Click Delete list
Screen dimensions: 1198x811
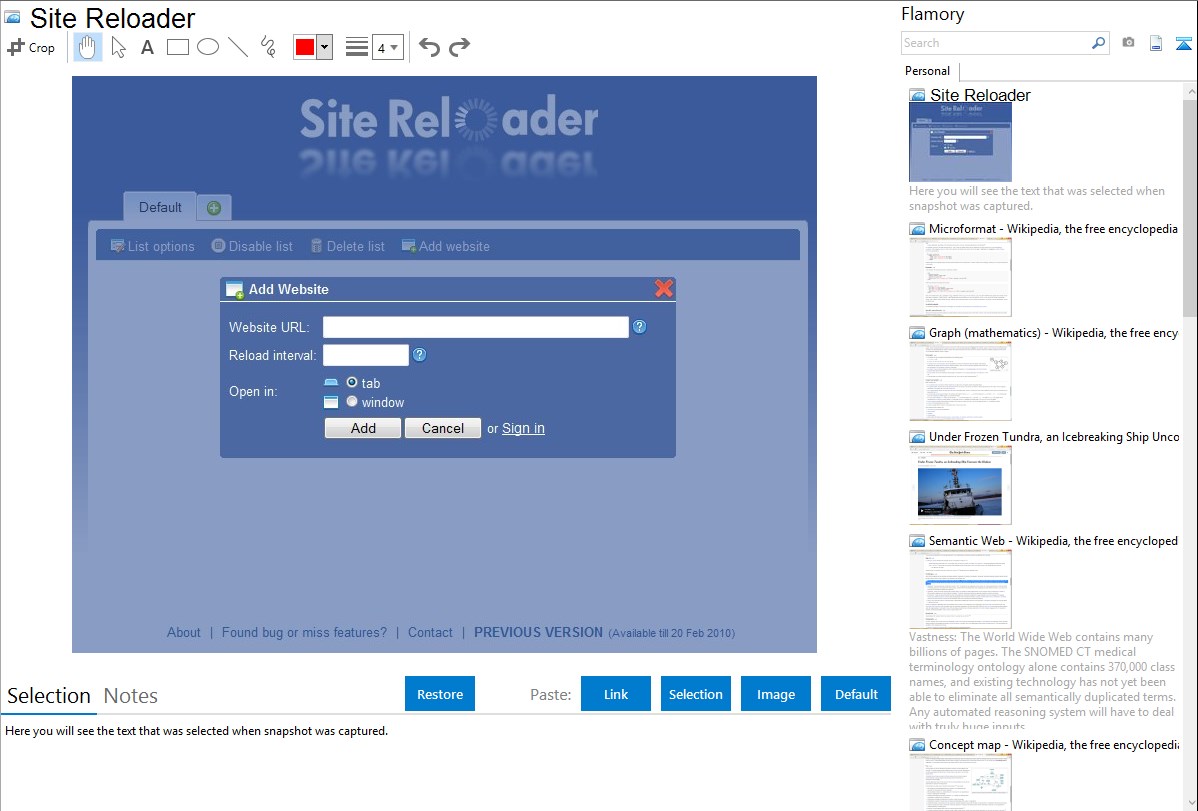(x=348, y=246)
